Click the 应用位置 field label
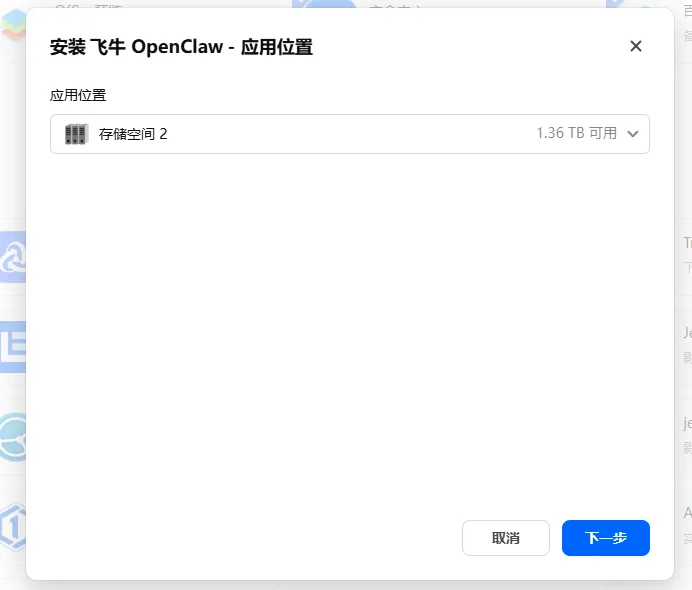This screenshot has height=590, width=692. [x=78, y=95]
